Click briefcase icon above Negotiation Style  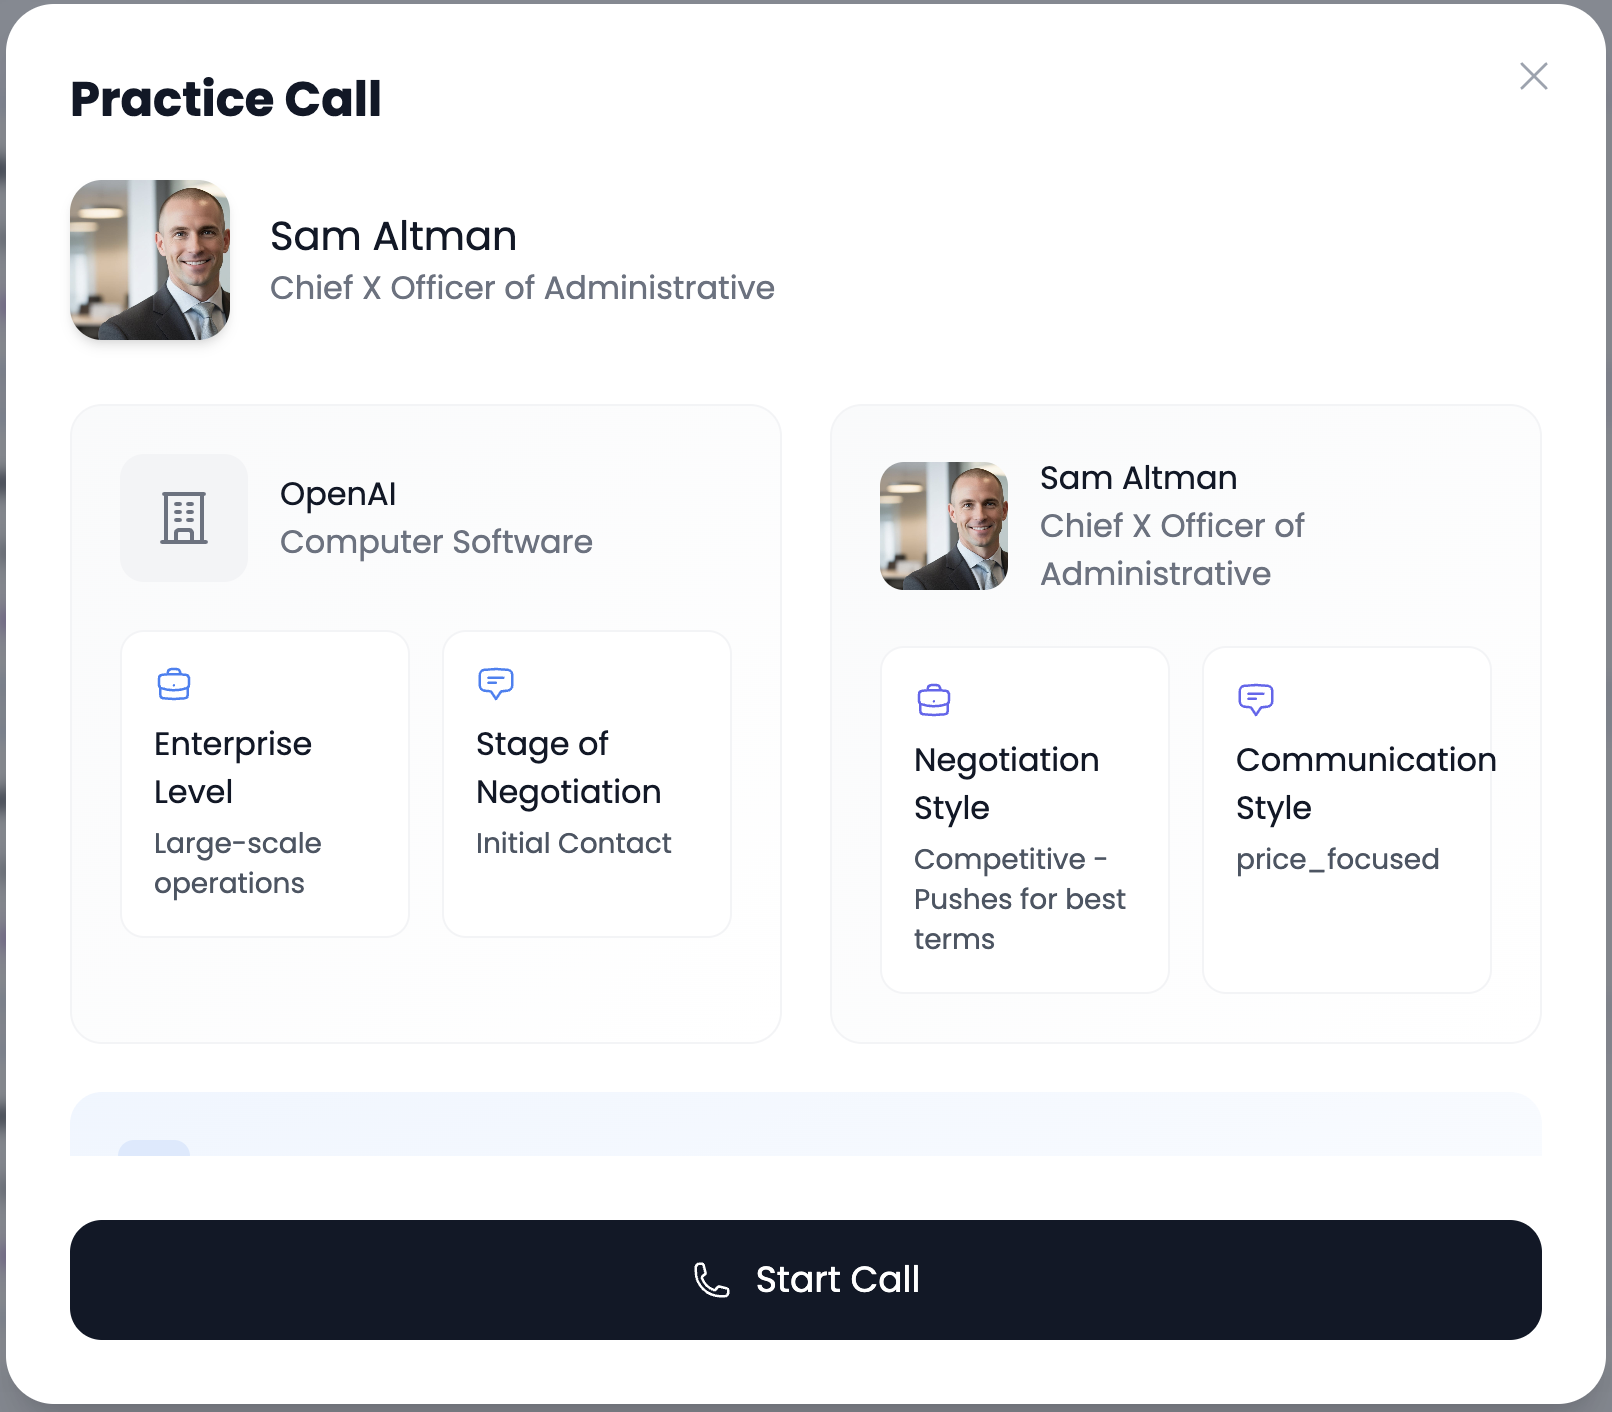(934, 700)
